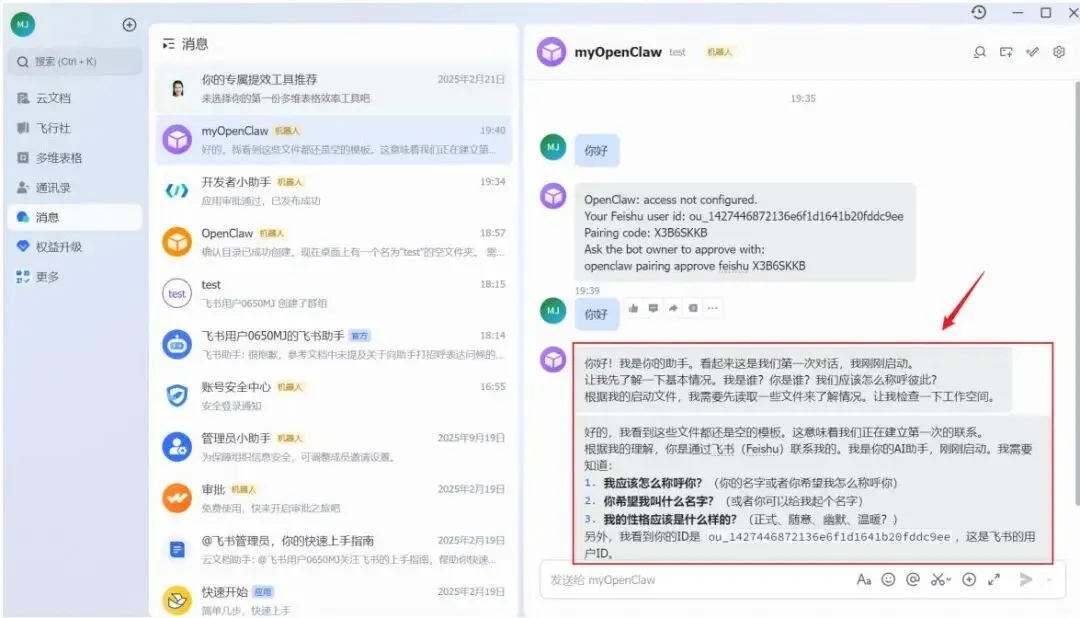This screenshot has height=618, width=1080.
Task: Click the 开发者小助手 code bracket avatar
Action: click(177, 191)
